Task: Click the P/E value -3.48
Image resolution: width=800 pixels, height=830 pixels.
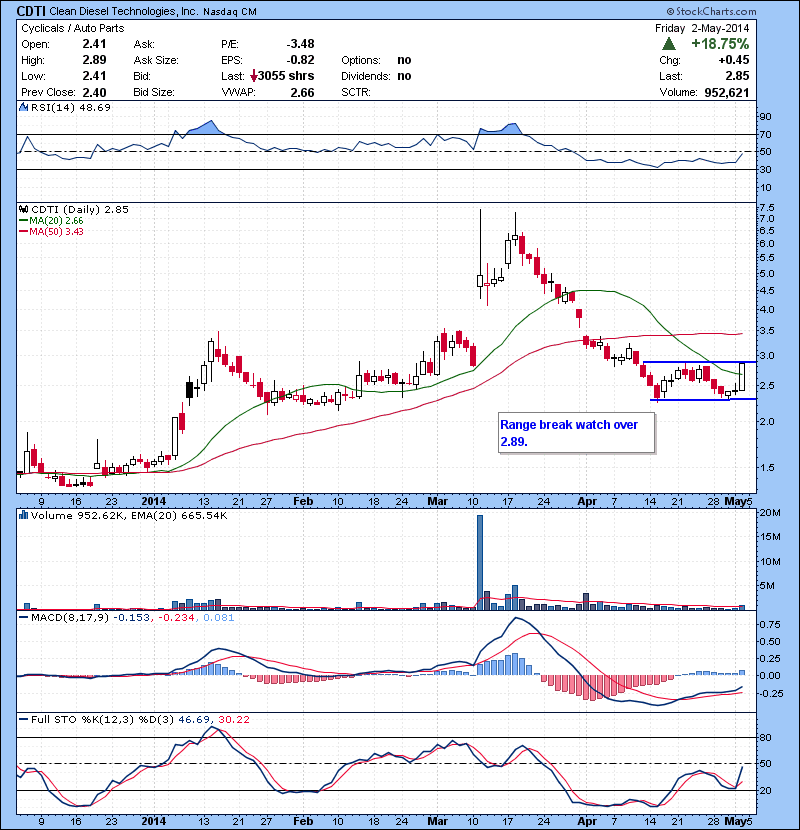Action: [x=300, y=44]
